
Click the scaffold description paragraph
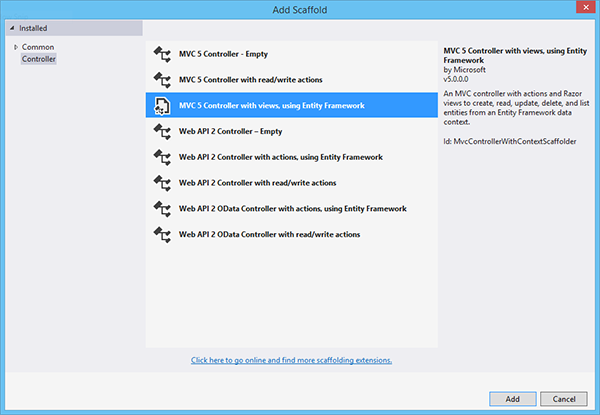tap(516, 108)
